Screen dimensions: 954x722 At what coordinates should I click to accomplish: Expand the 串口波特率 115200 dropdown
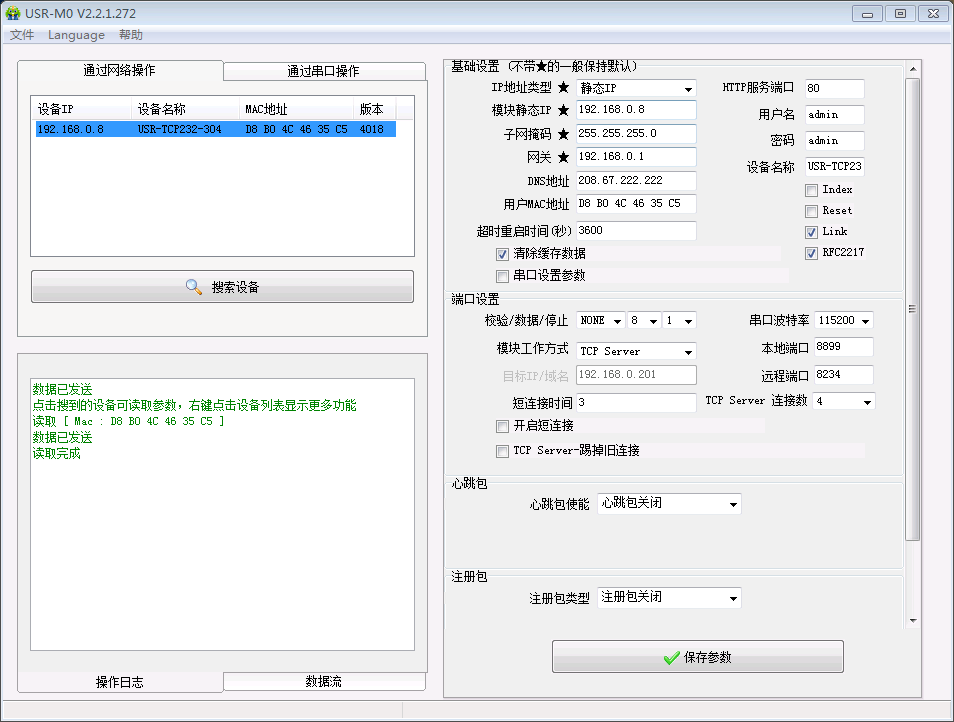pos(844,321)
